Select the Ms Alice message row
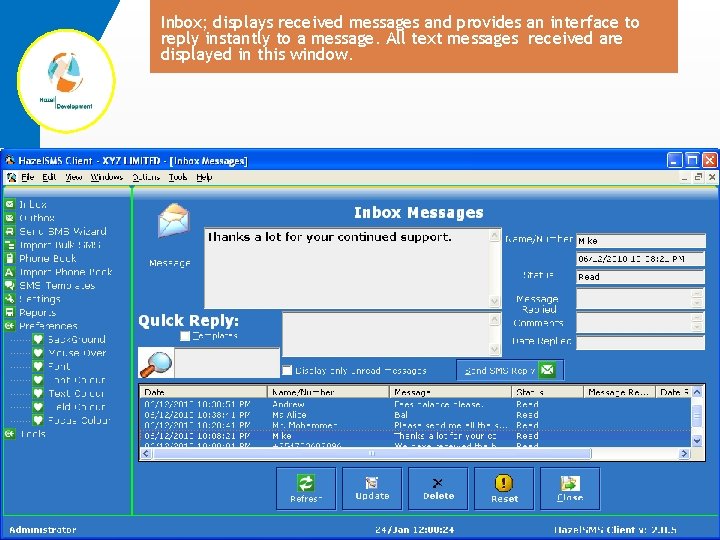 point(415,415)
